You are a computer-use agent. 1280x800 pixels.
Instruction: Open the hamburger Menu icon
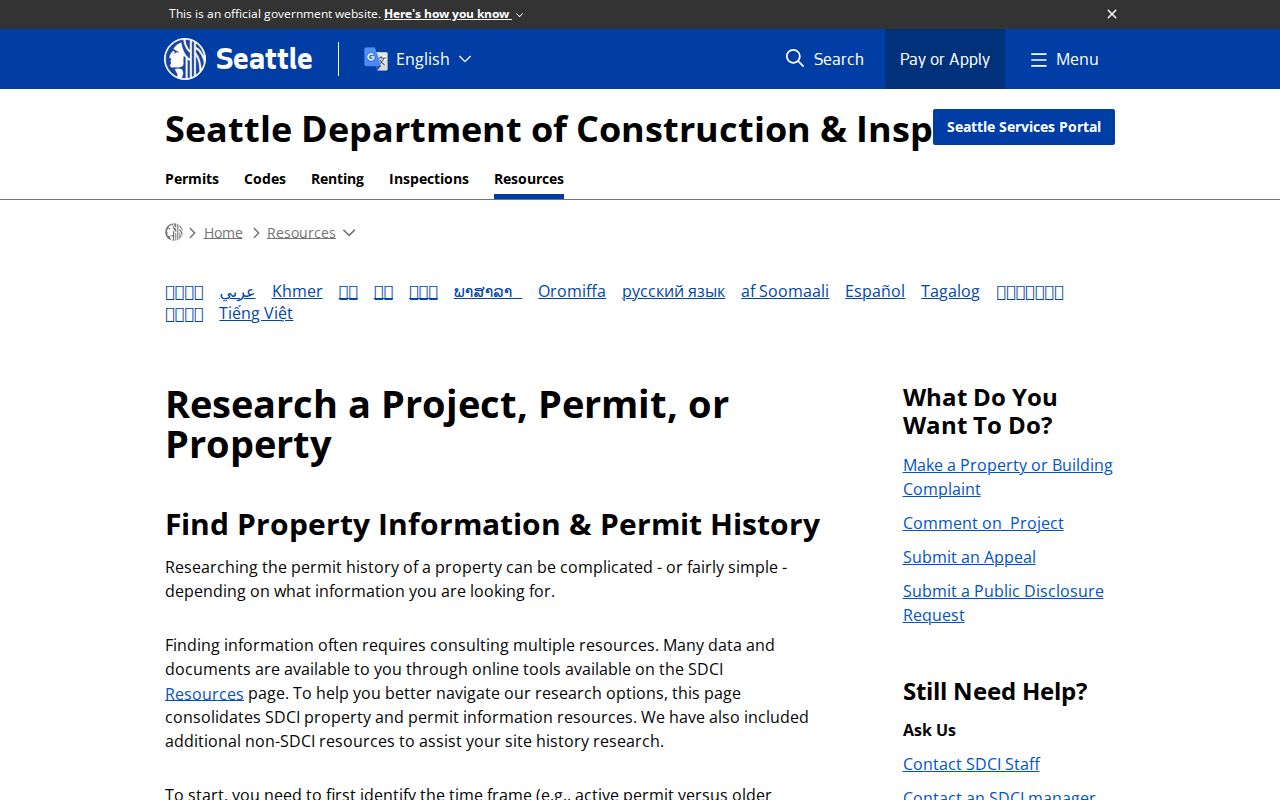(1039, 60)
